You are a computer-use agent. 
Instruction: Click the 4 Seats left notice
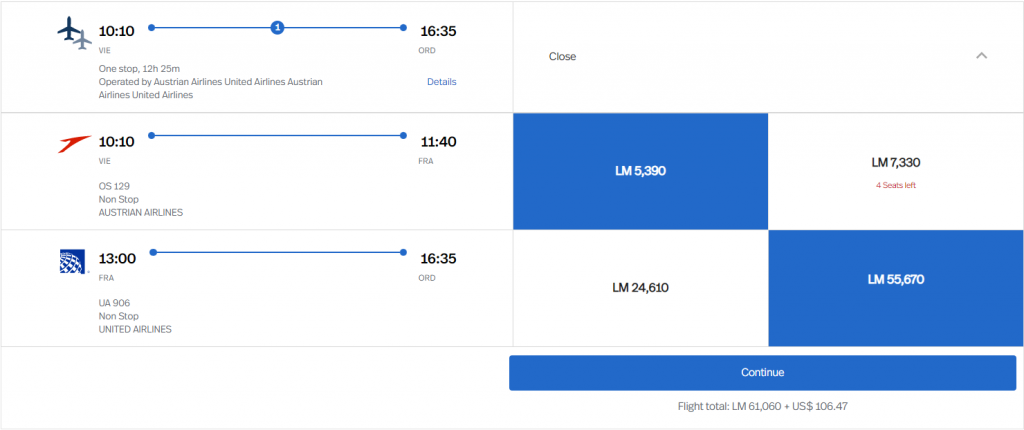point(895,184)
